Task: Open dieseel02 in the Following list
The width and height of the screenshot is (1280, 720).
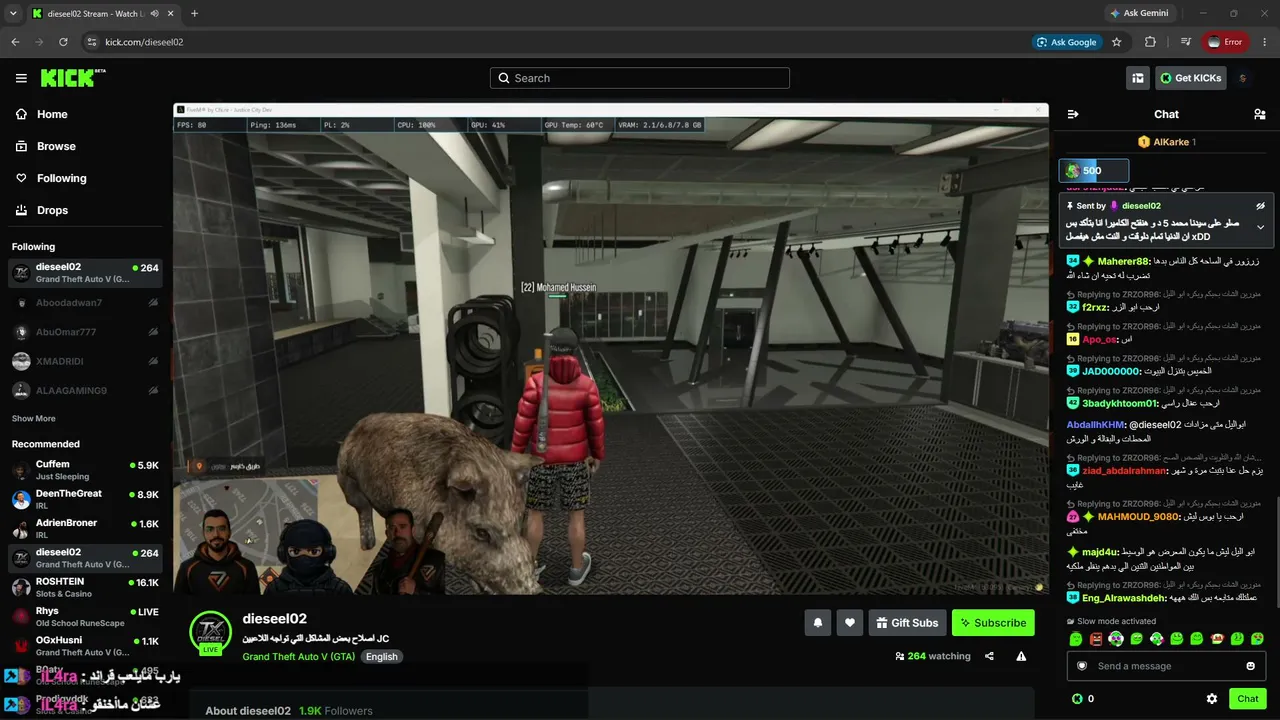Action: [x=85, y=273]
